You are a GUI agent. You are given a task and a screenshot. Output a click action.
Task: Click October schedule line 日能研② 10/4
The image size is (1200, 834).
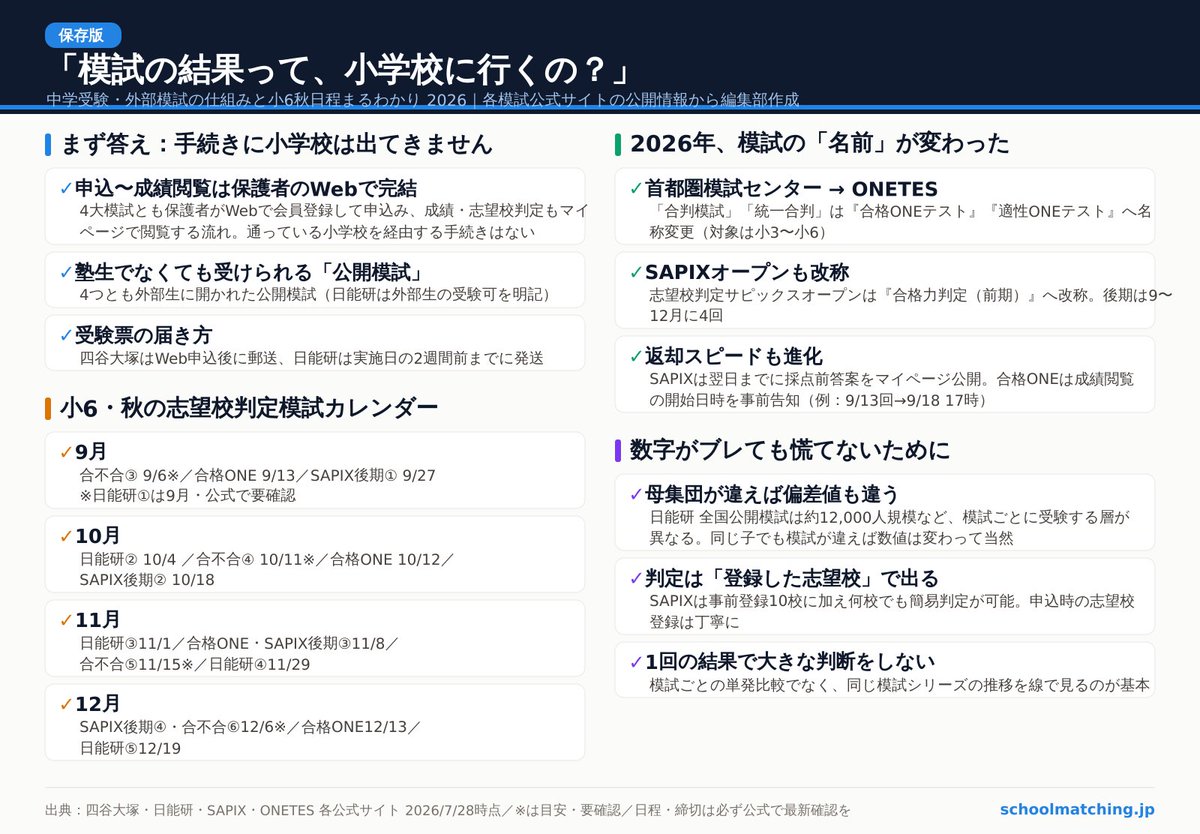[267, 560]
